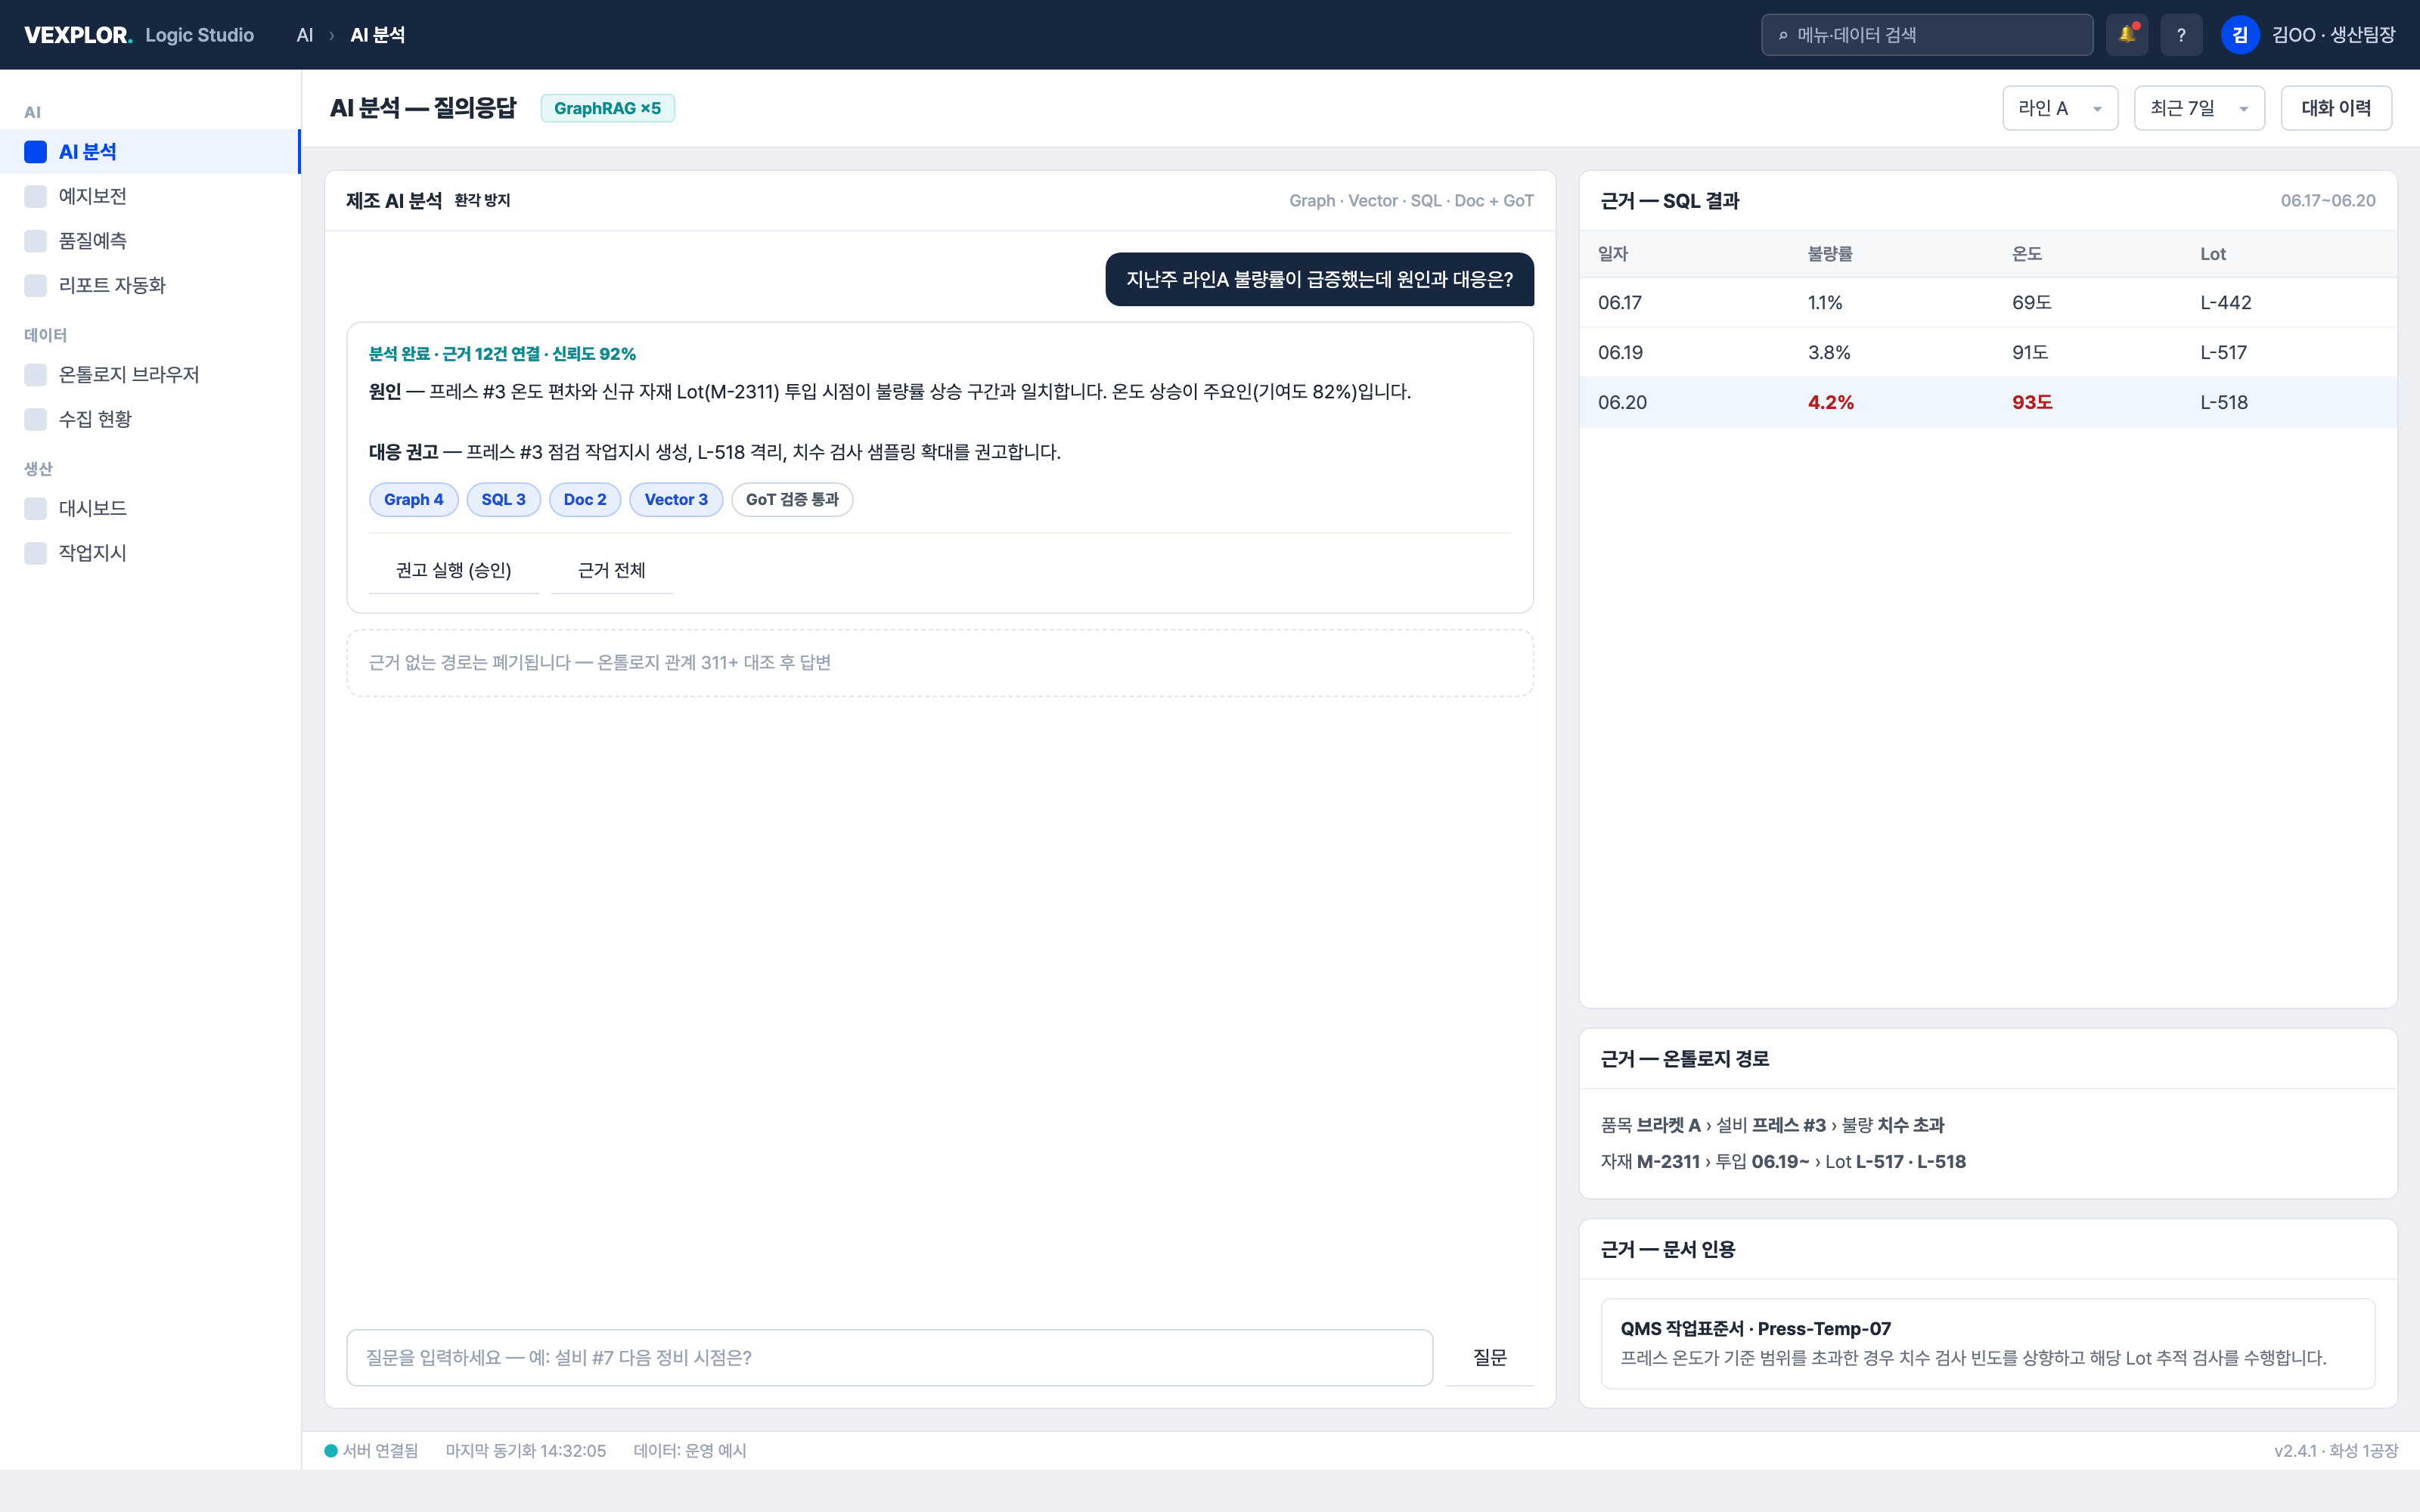Open the 온톨로지 브라우저 sidebar icon

click(36, 375)
